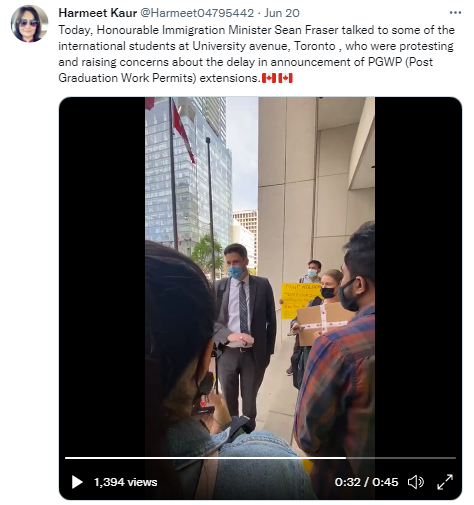Open Harmeet Kaur's profile avatar
The image size is (474, 505).
click(x=29, y=24)
